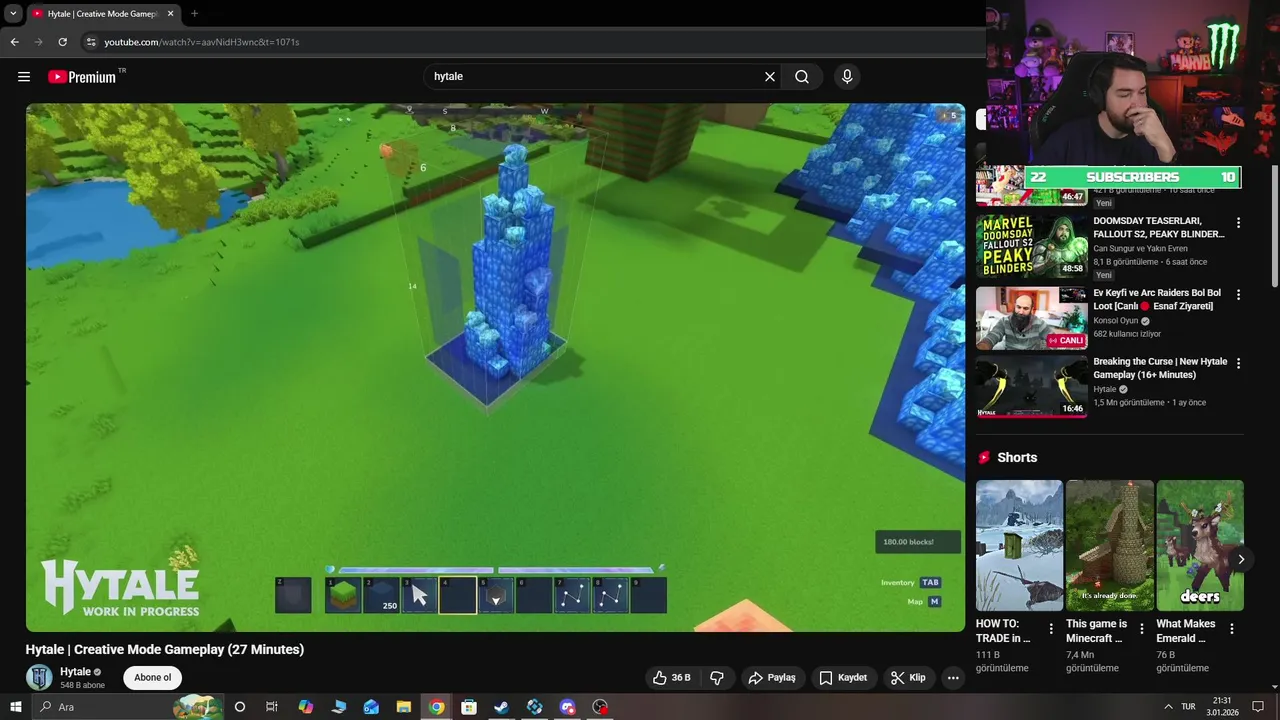Open options for Arc Raiders live video

point(1238,295)
